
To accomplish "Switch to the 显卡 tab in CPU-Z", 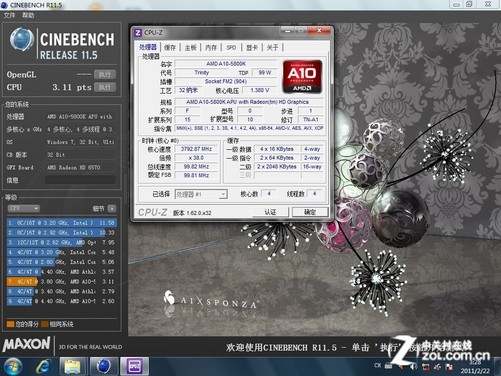I will click(252, 48).
